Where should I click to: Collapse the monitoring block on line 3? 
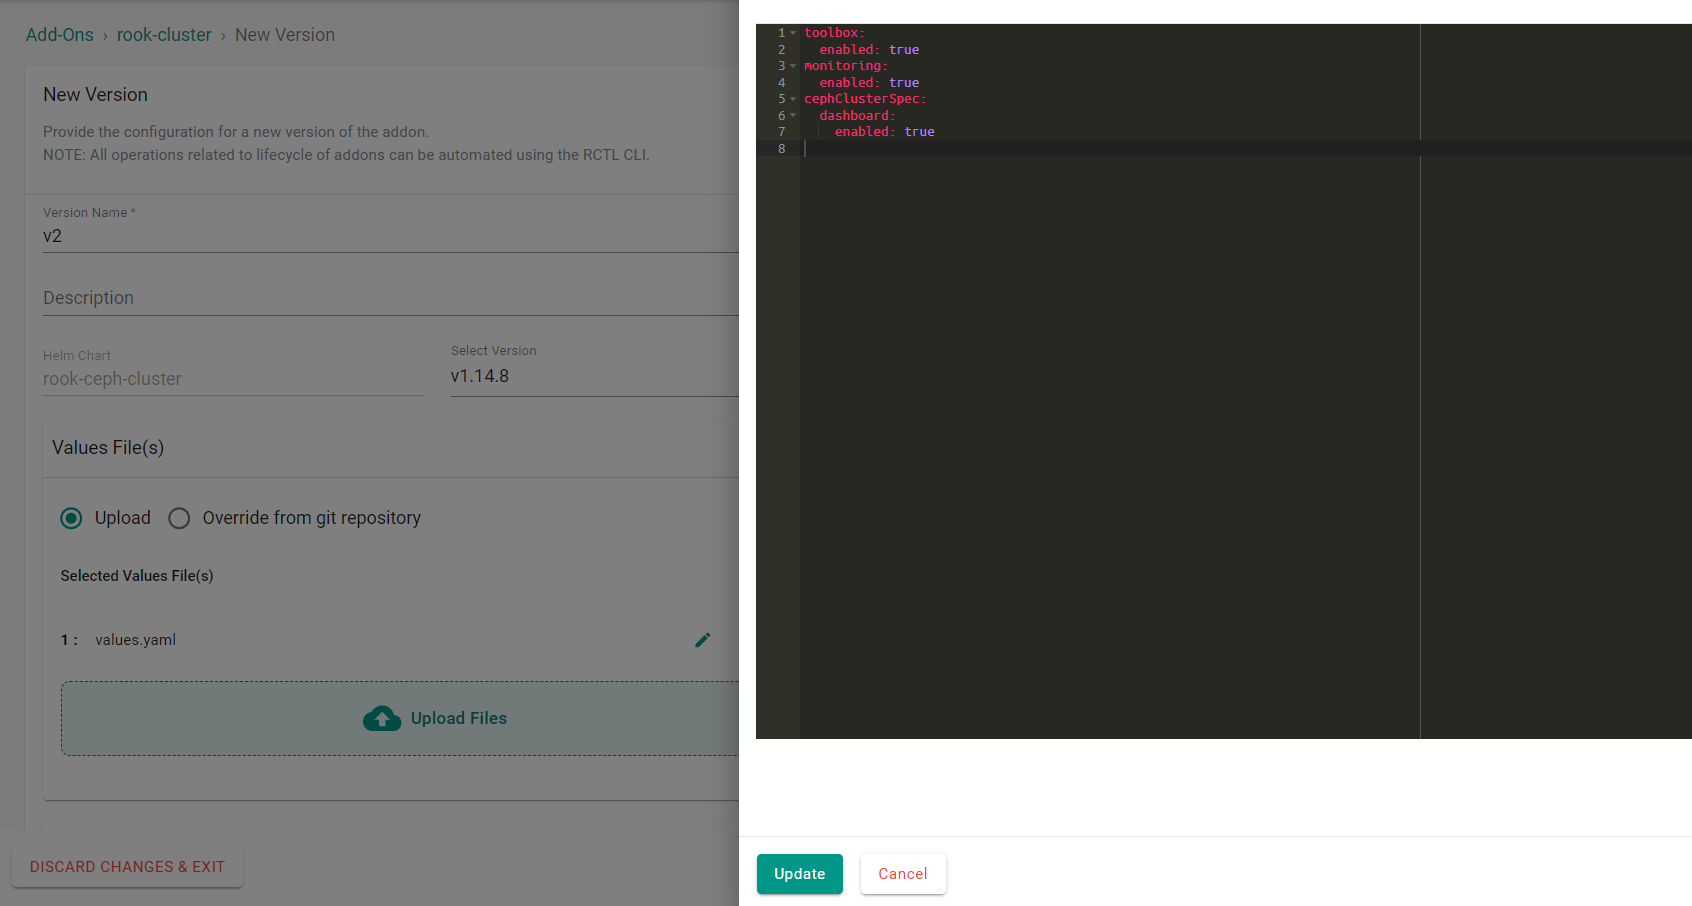793,66
